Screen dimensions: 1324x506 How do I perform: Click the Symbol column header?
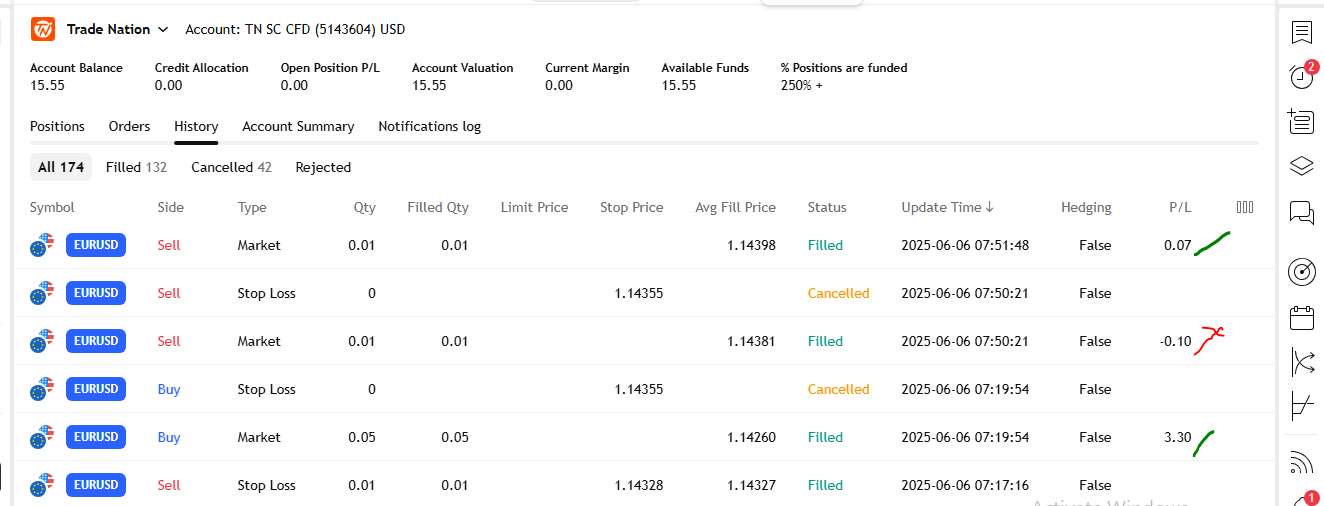(52, 208)
